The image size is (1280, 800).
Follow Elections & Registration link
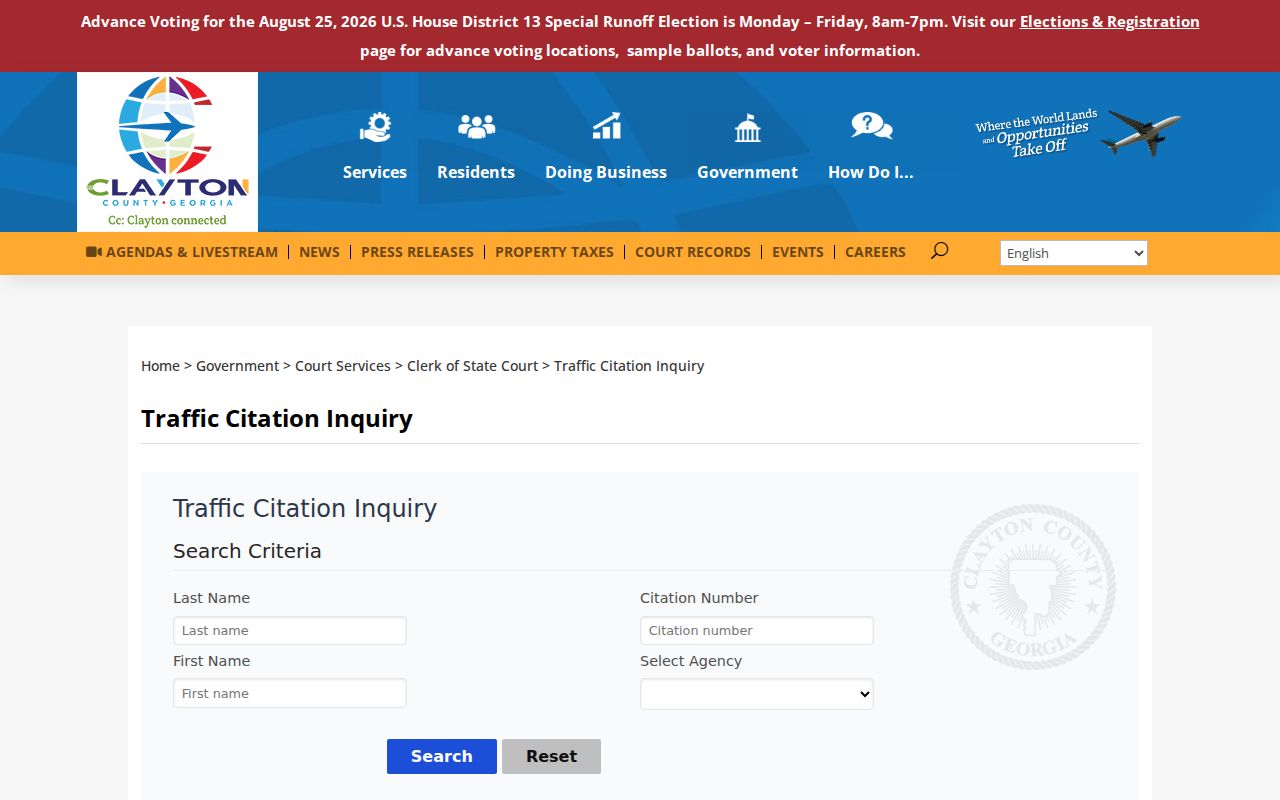tap(1109, 21)
